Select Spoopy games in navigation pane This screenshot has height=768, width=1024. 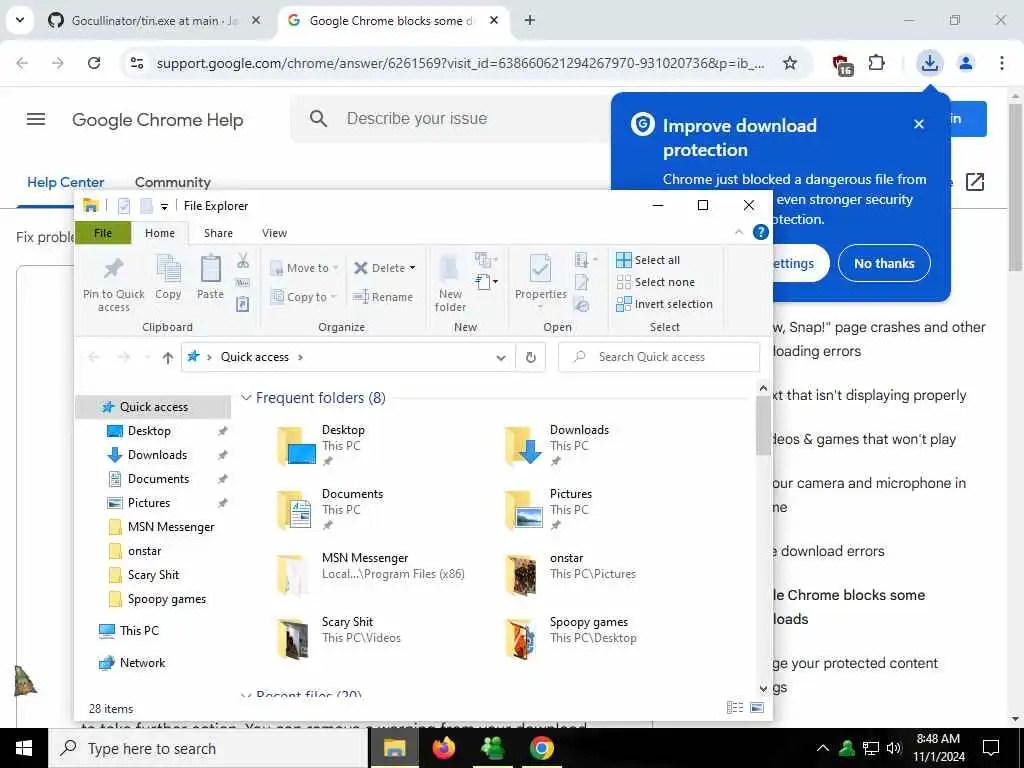pos(167,600)
